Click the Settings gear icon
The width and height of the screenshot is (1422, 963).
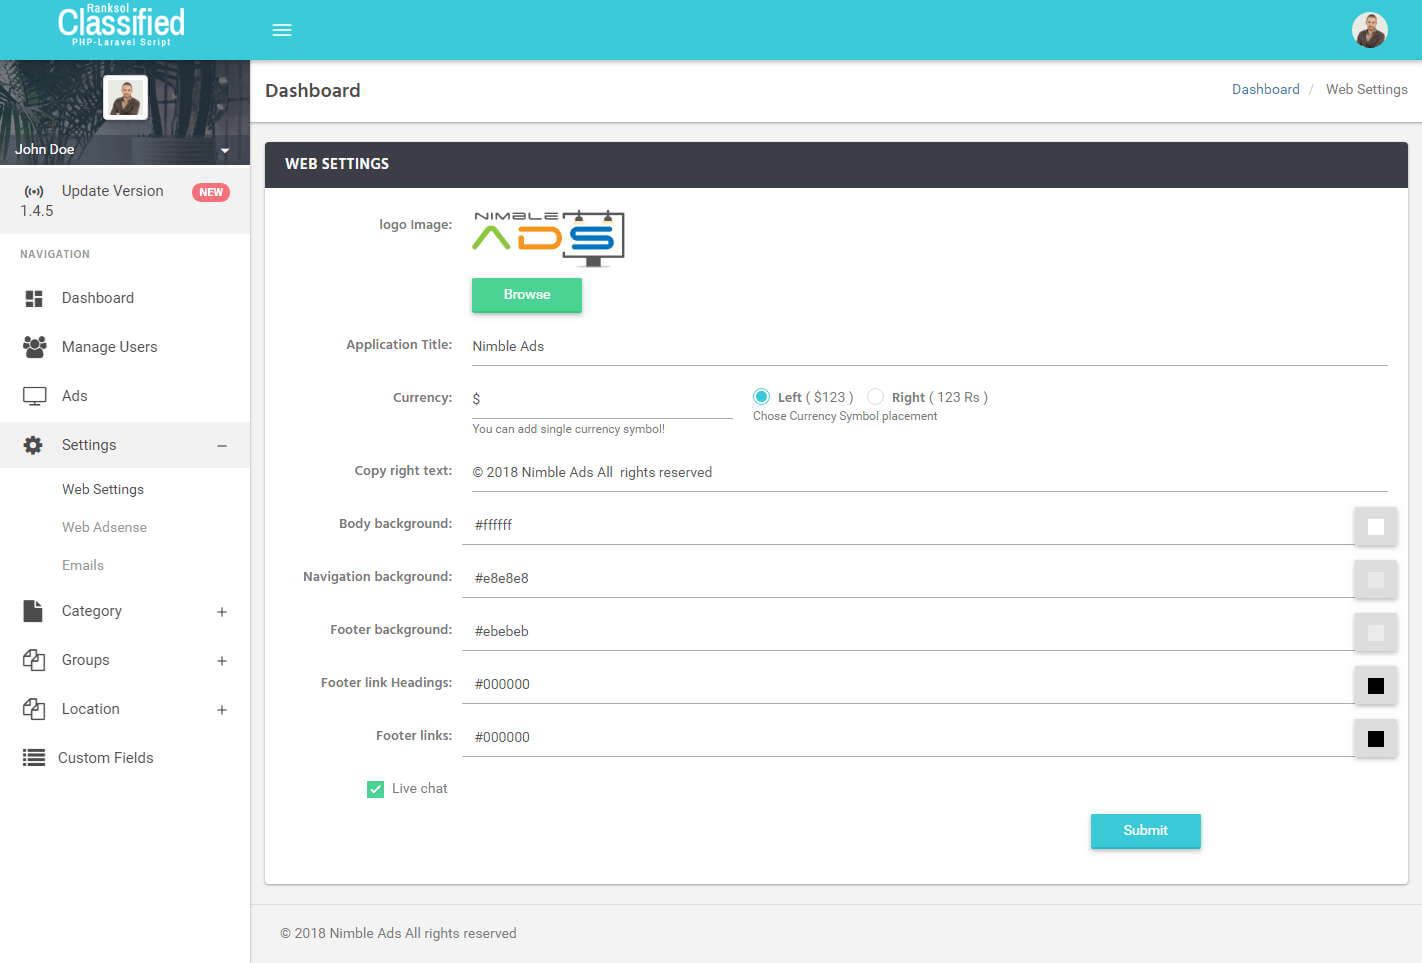33,445
